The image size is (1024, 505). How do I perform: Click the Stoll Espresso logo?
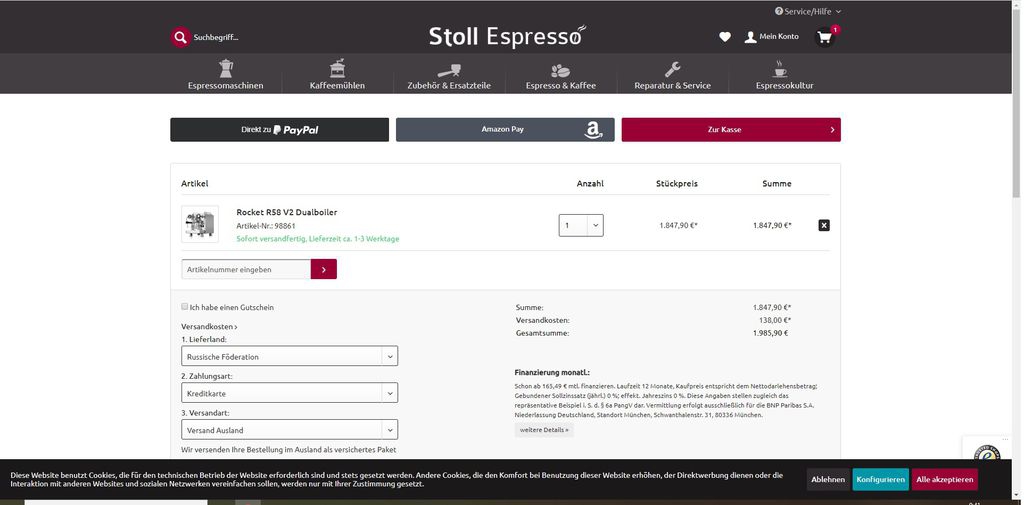pyautogui.click(x=507, y=37)
